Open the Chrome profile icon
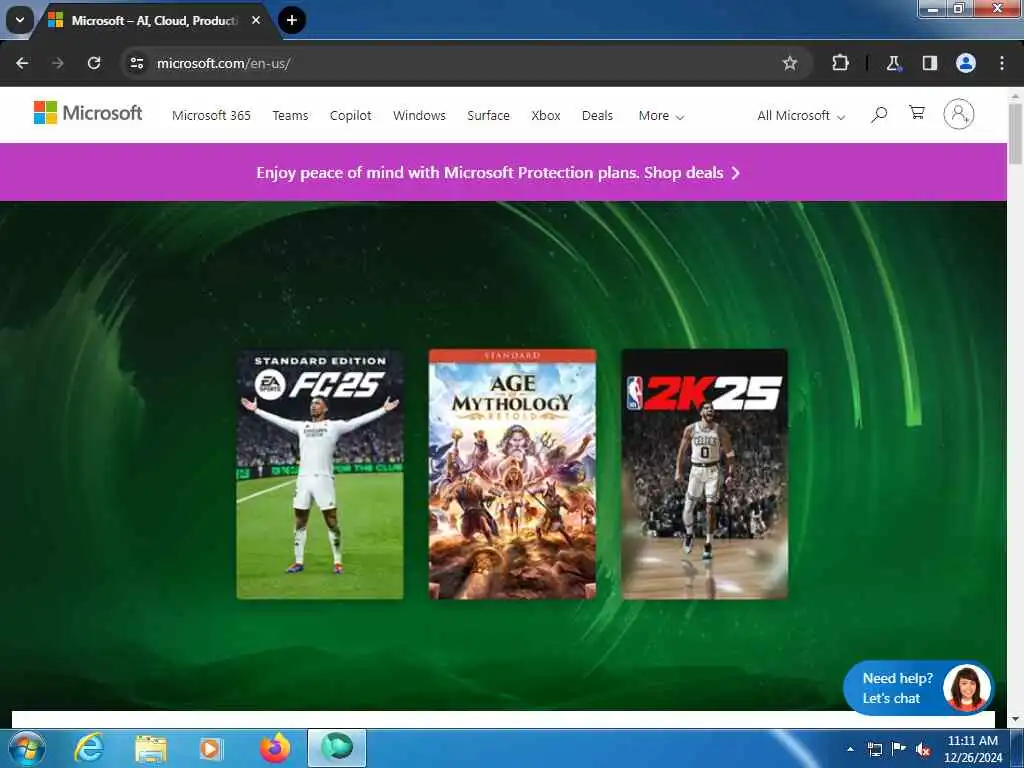This screenshot has height=768, width=1024. tap(965, 63)
